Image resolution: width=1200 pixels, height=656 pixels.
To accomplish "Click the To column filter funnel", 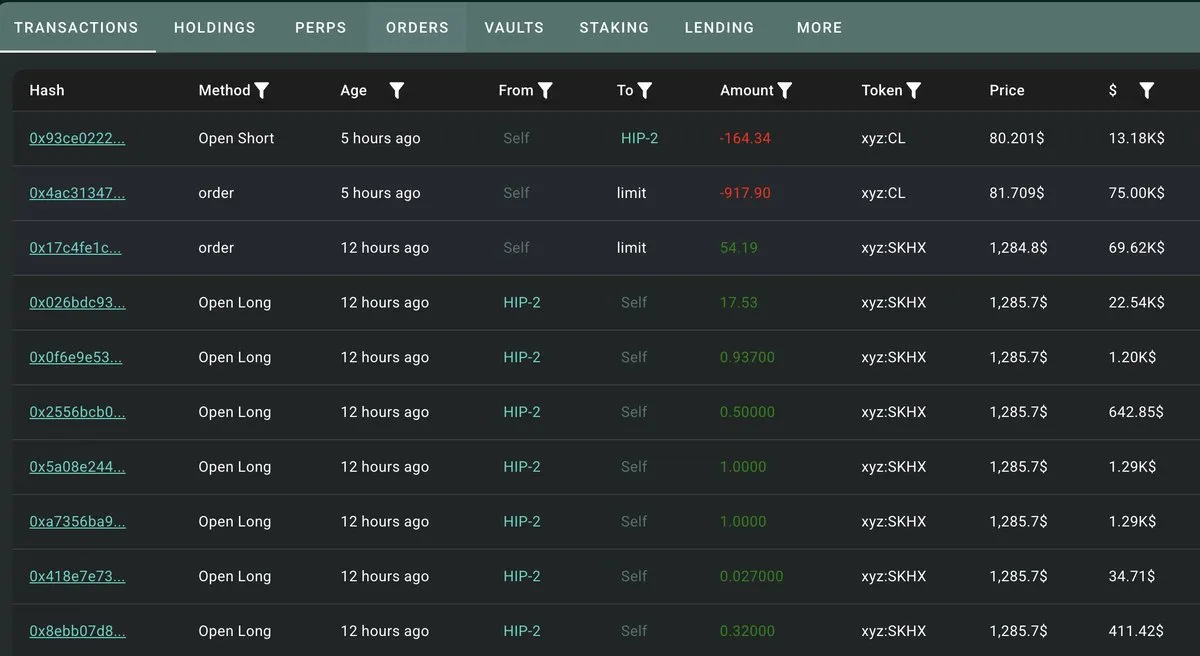I will tap(645, 91).
